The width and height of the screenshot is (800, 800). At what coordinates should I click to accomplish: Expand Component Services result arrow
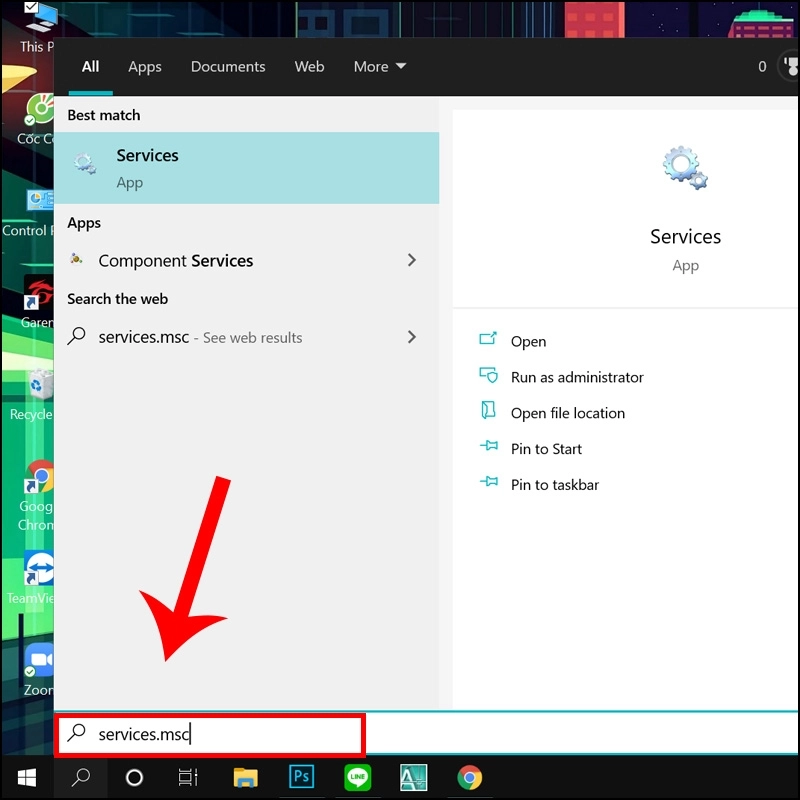coord(412,260)
